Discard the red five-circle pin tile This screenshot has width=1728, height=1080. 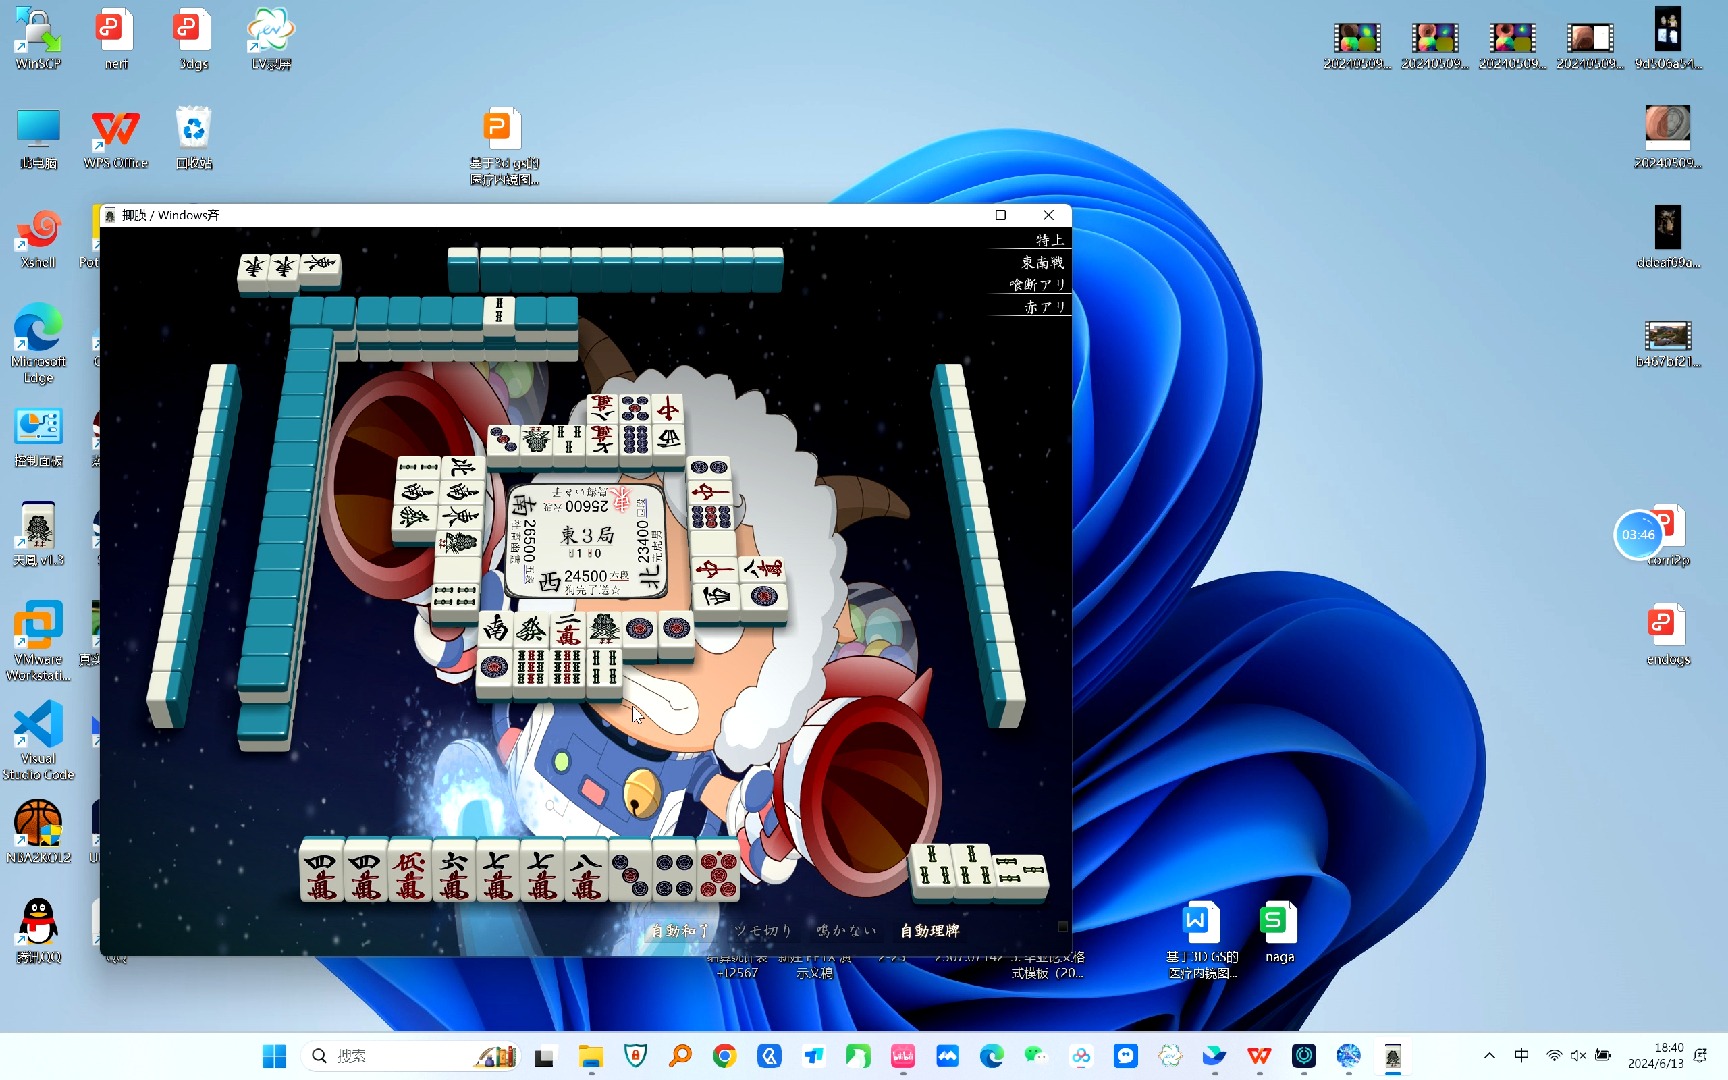click(x=718, y=871)
